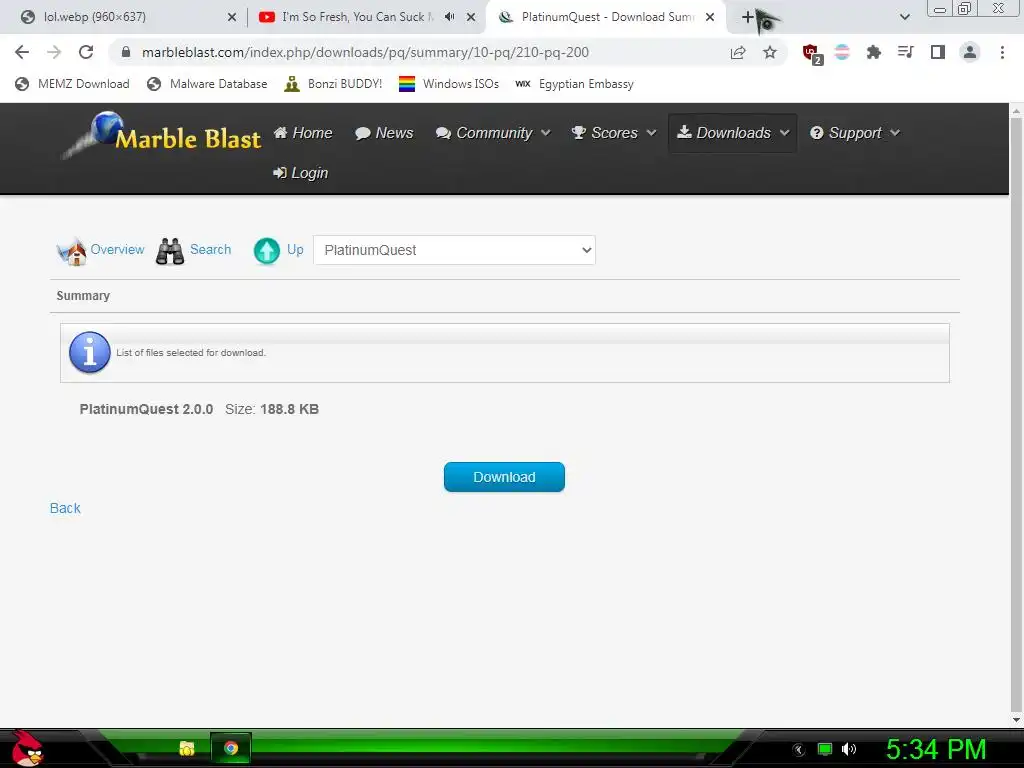Screen dimensions: 1024x768
Task: Go to Home in site navigation
Action: 303,133
